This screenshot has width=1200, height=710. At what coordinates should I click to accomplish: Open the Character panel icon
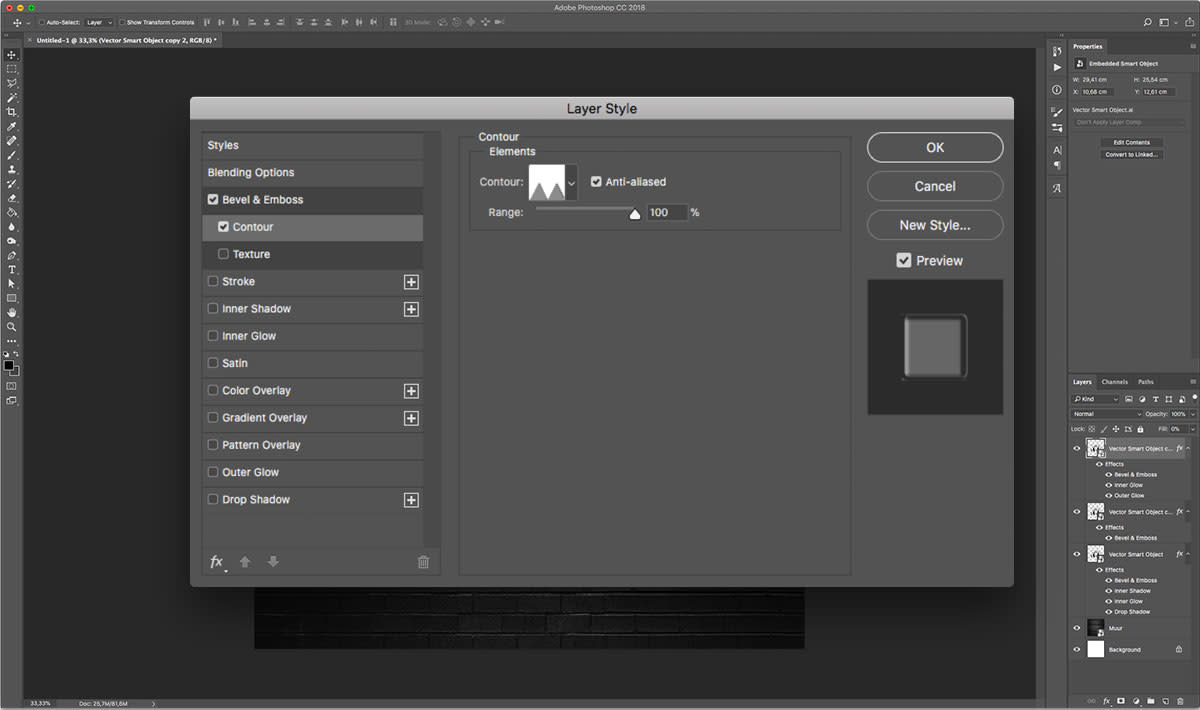1057,150
